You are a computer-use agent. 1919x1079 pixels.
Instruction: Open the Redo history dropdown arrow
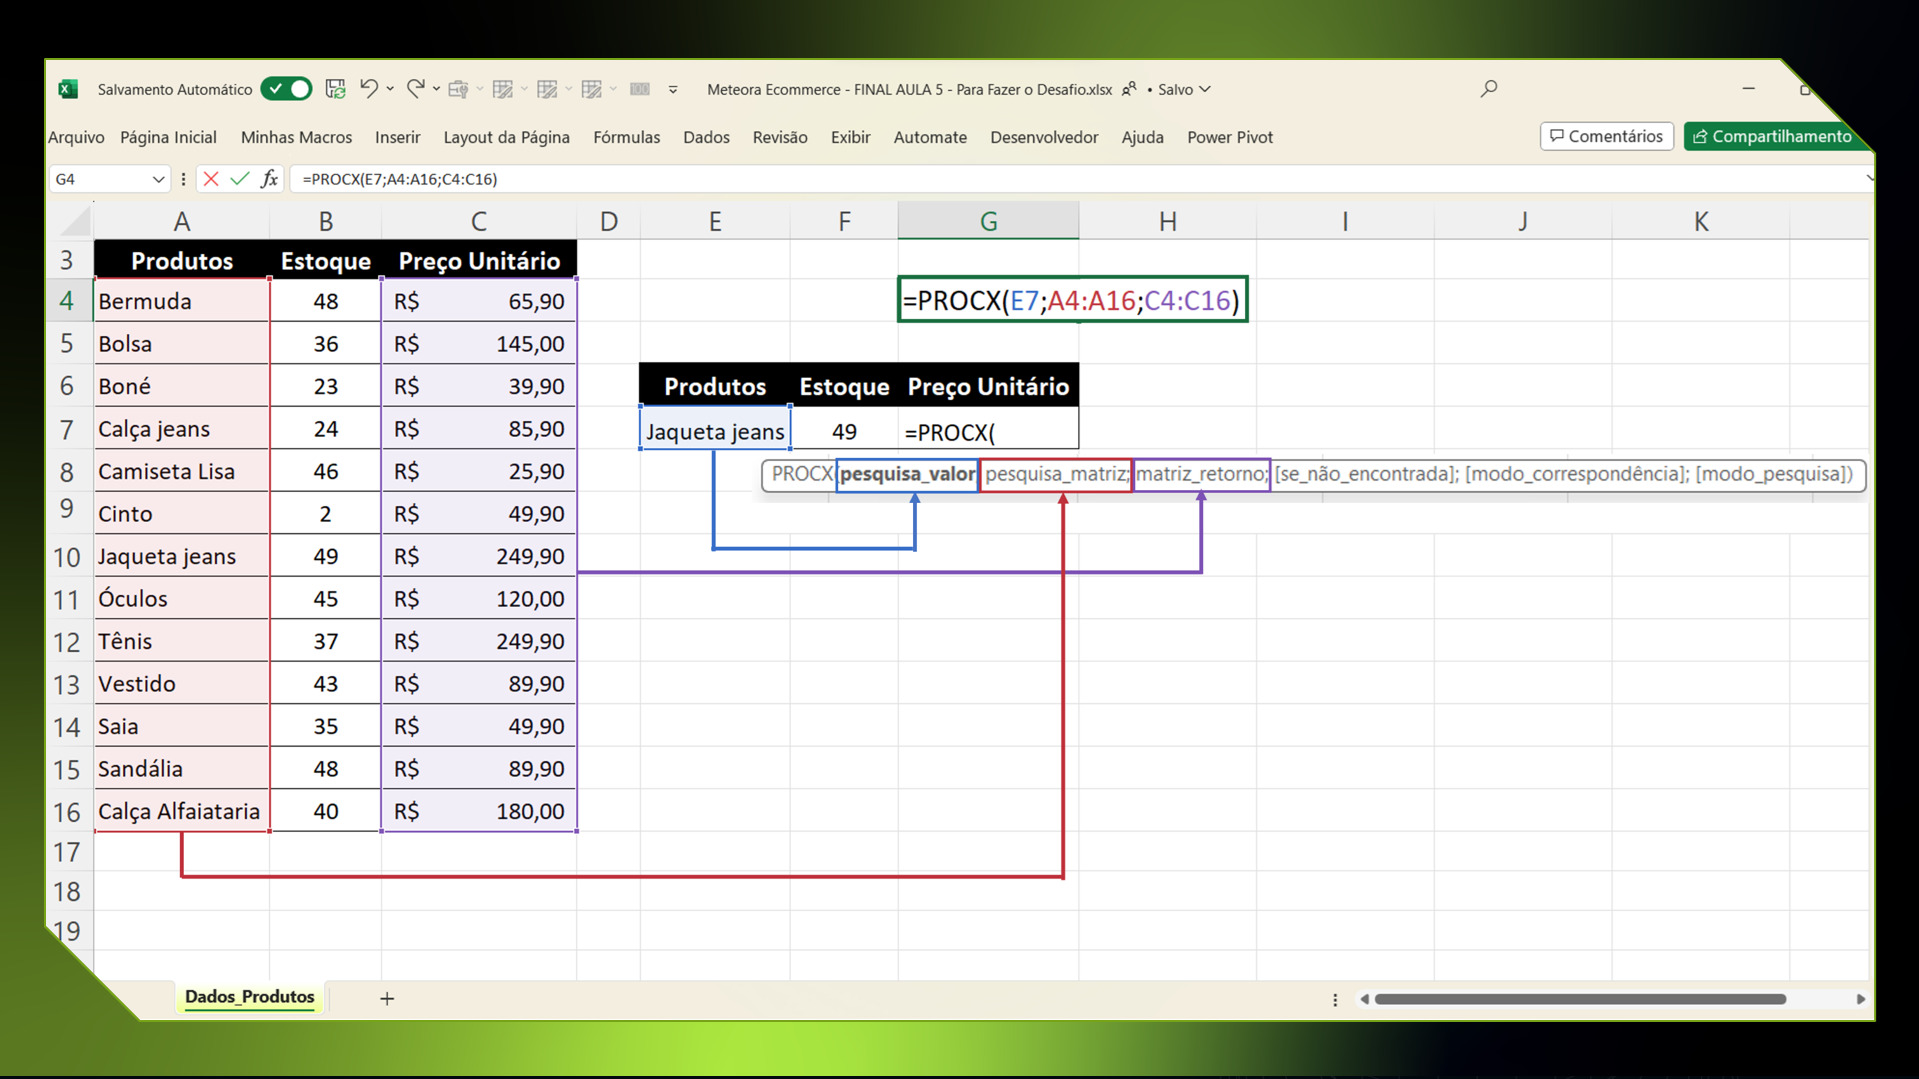436,89
